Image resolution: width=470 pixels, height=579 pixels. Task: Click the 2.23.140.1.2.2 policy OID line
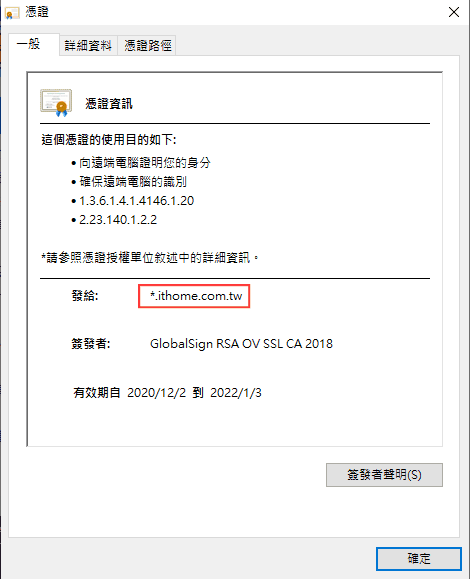pos(118,220)
